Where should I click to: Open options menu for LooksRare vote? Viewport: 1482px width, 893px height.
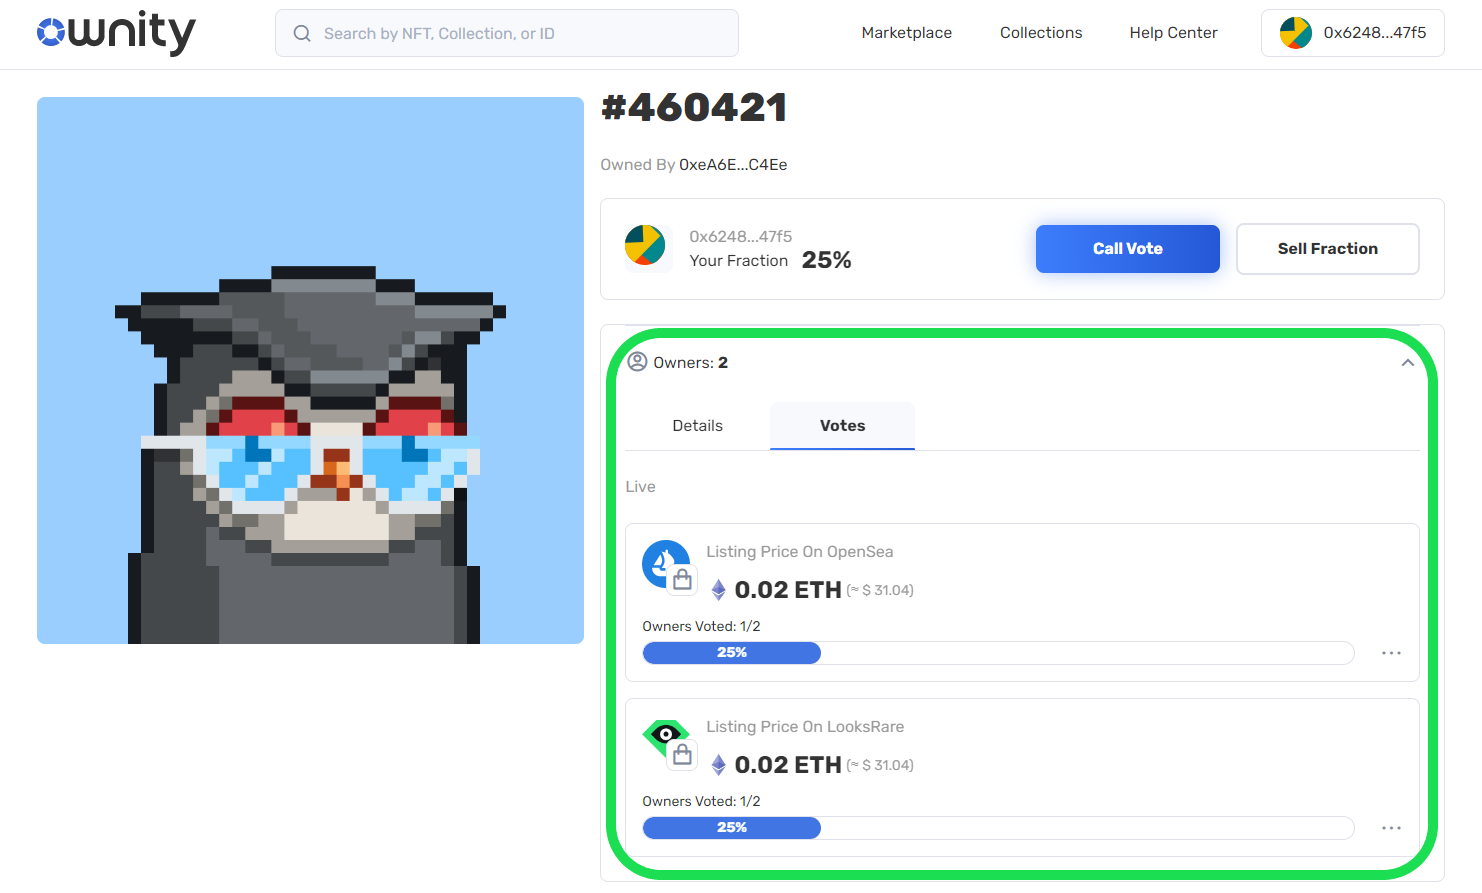[1391, 828]
